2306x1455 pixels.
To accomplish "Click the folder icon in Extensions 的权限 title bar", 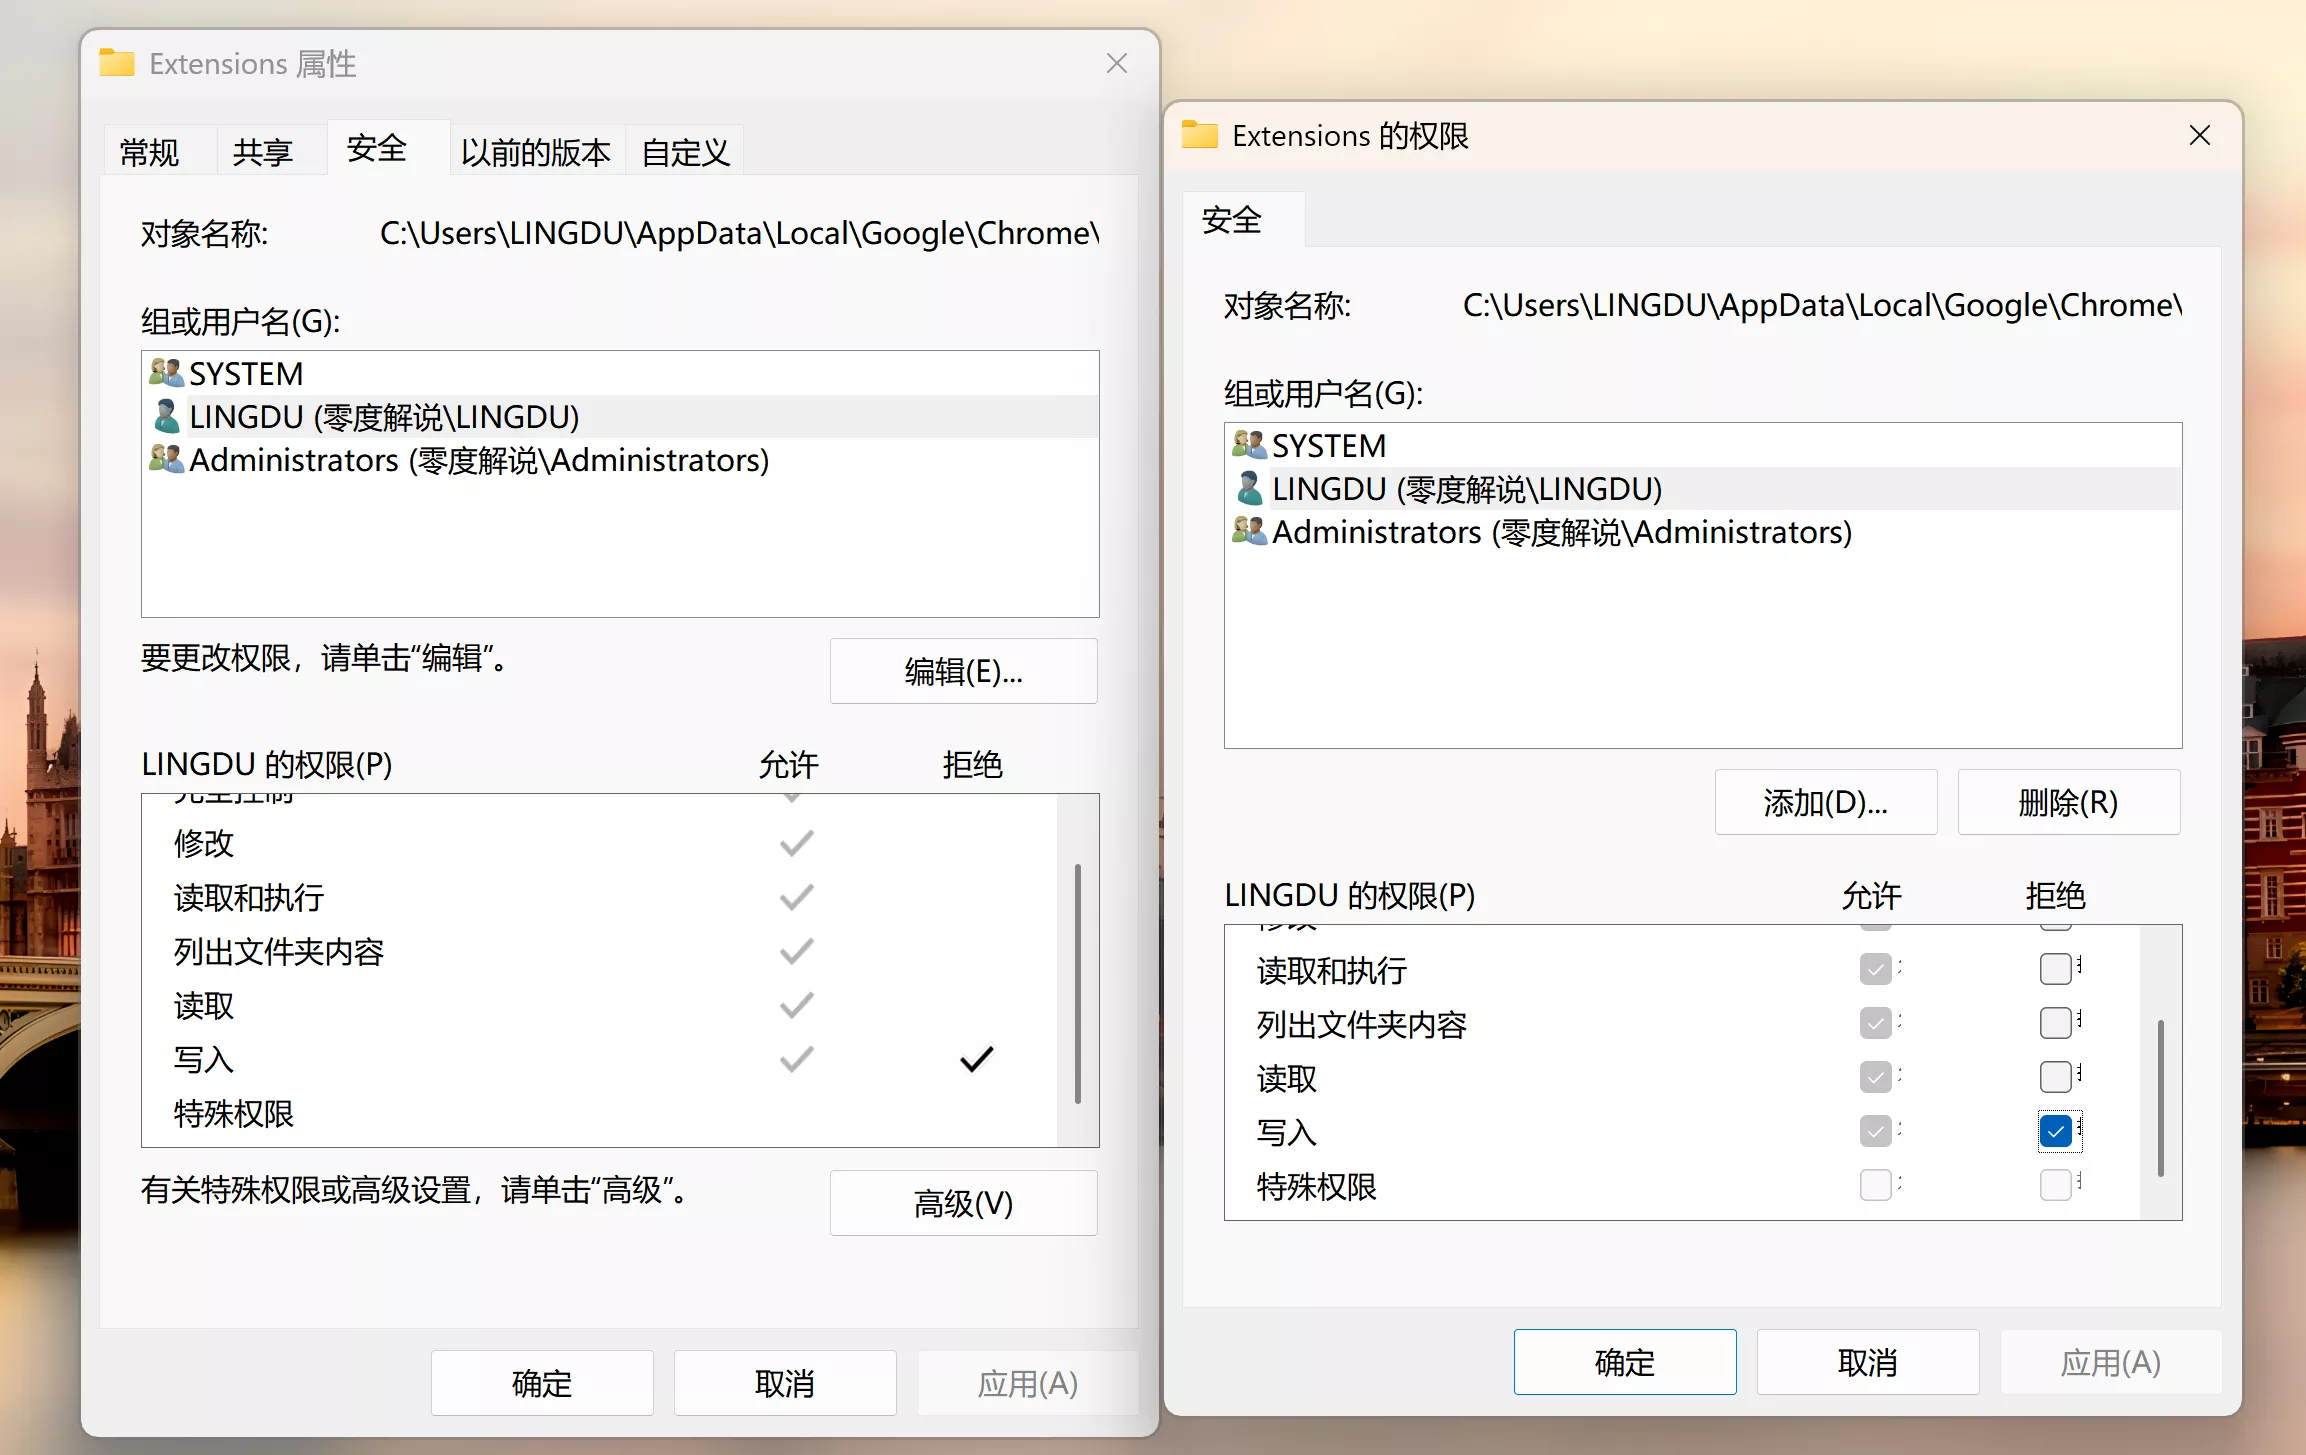I will (1201, 134).
